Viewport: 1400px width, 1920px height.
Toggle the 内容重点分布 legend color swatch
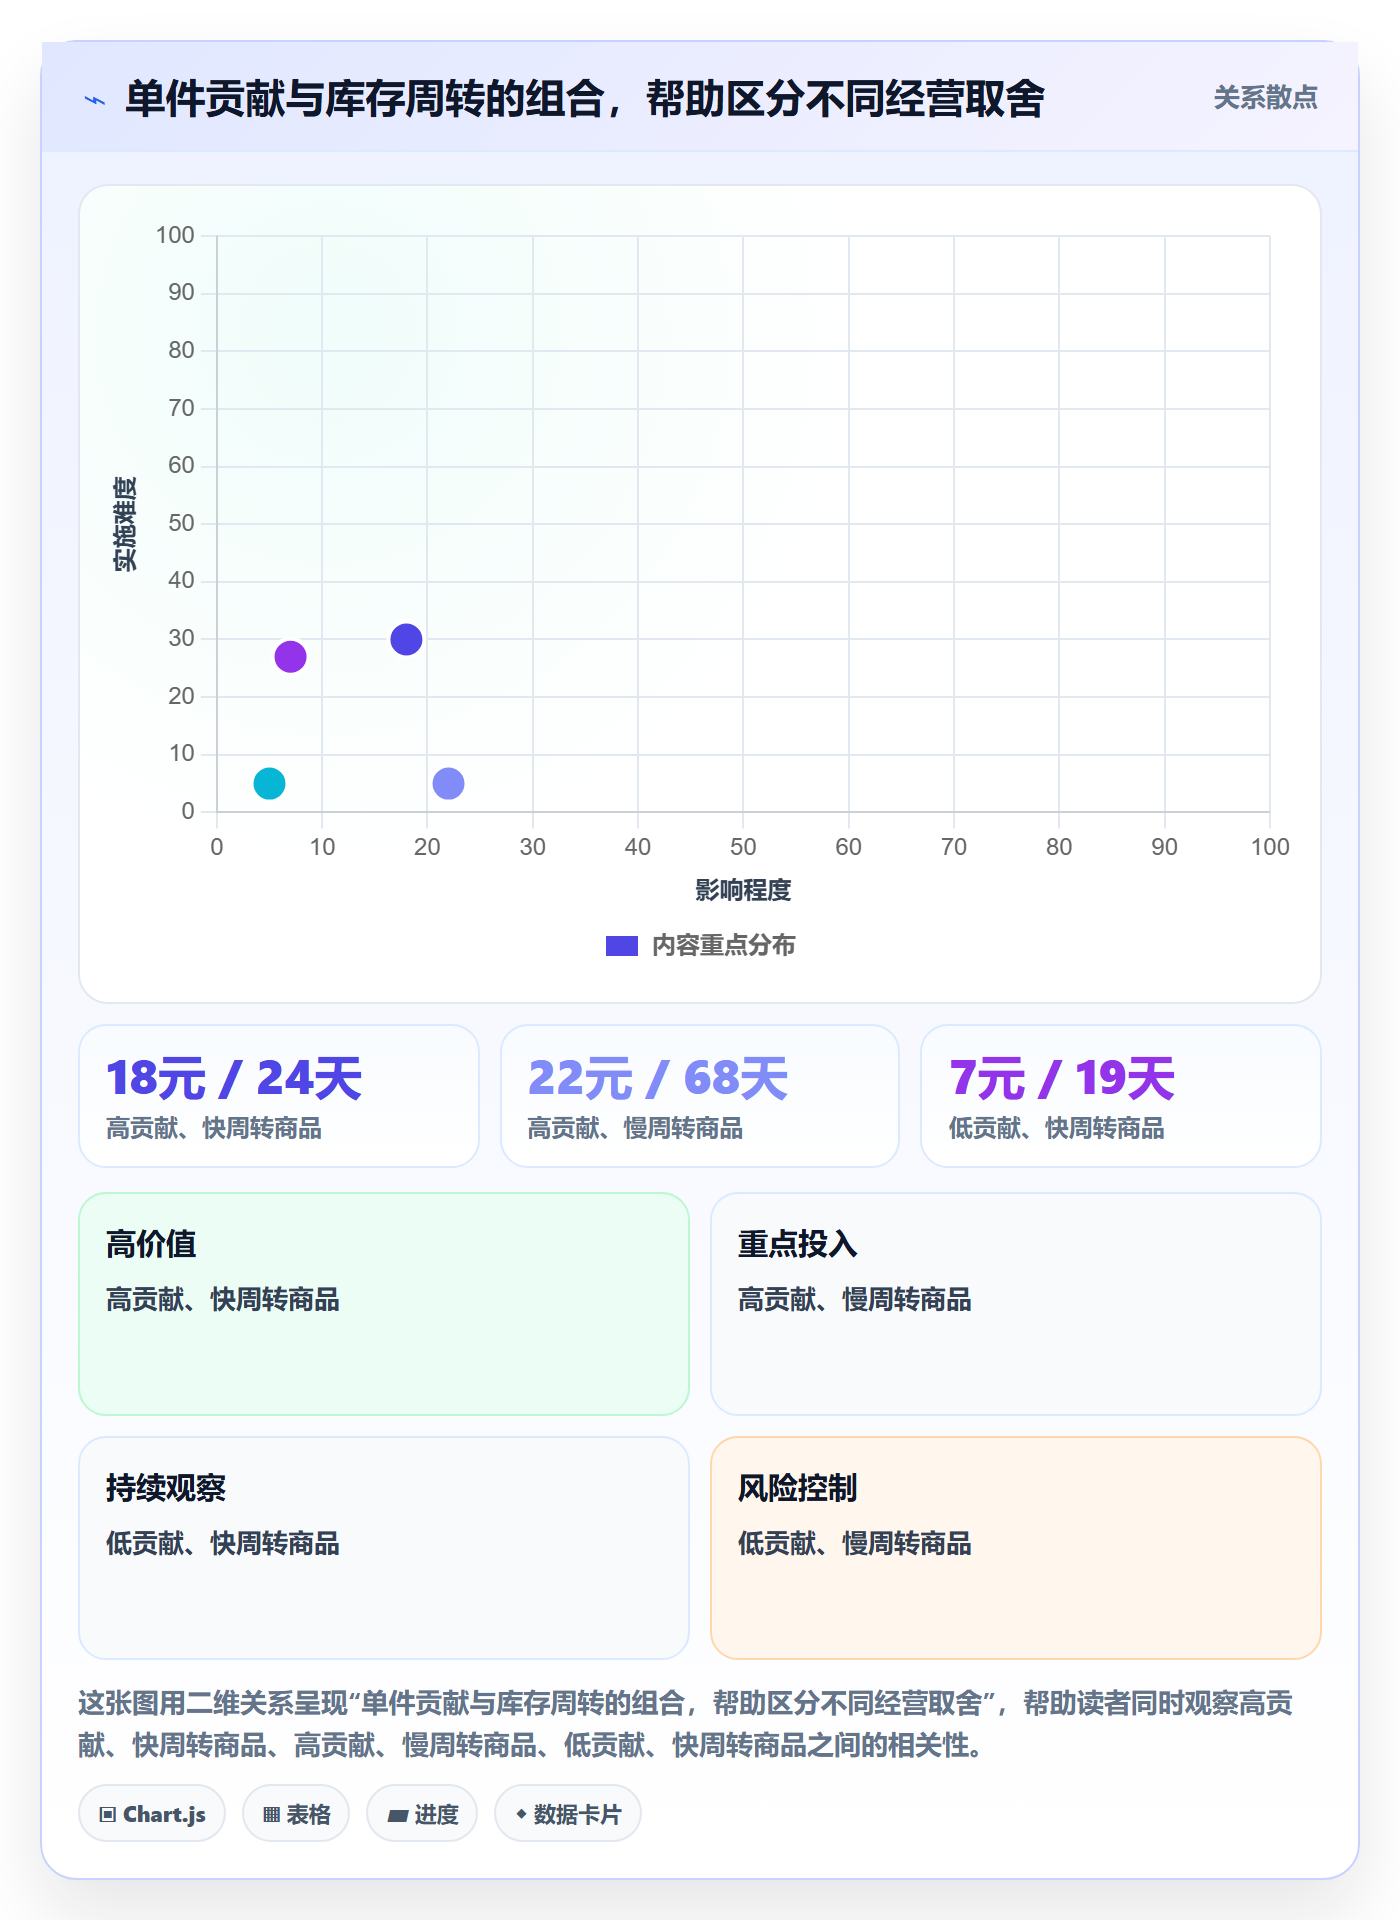622,946
